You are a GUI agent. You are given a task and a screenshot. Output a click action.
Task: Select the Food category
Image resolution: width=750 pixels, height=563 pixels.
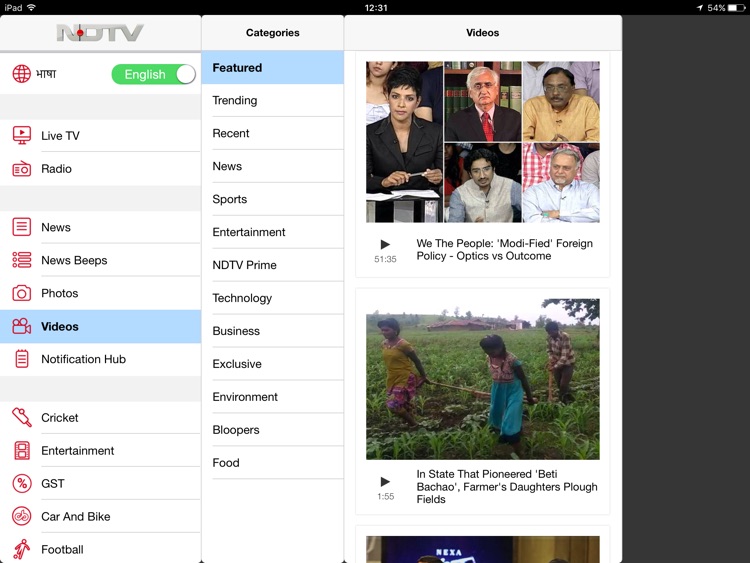click(273, 463)
